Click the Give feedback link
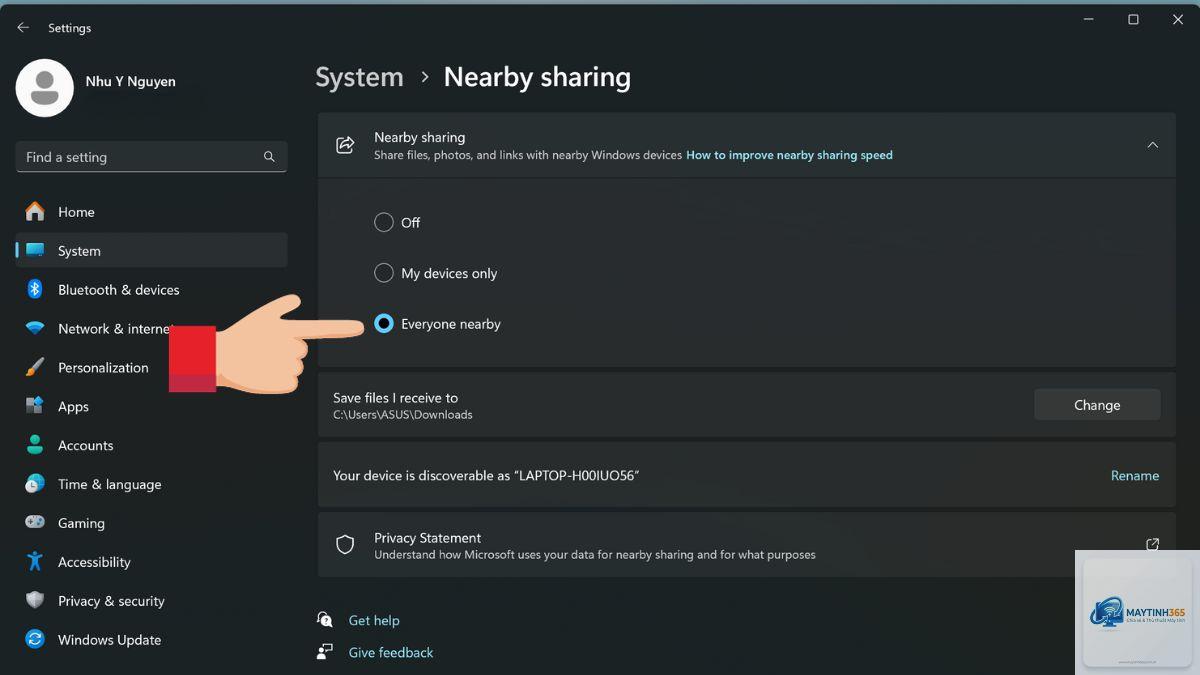1200x675 pixels. coord(391,652)
